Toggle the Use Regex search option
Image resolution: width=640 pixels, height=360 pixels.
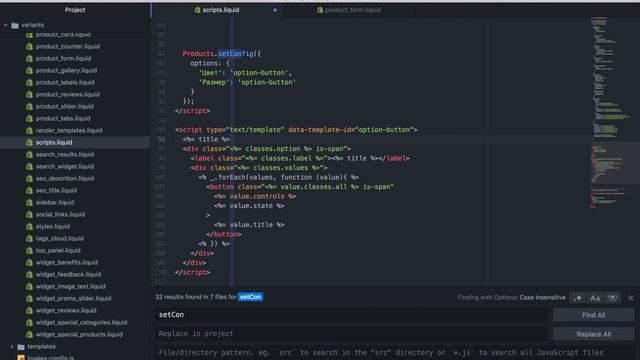[578, 298]
